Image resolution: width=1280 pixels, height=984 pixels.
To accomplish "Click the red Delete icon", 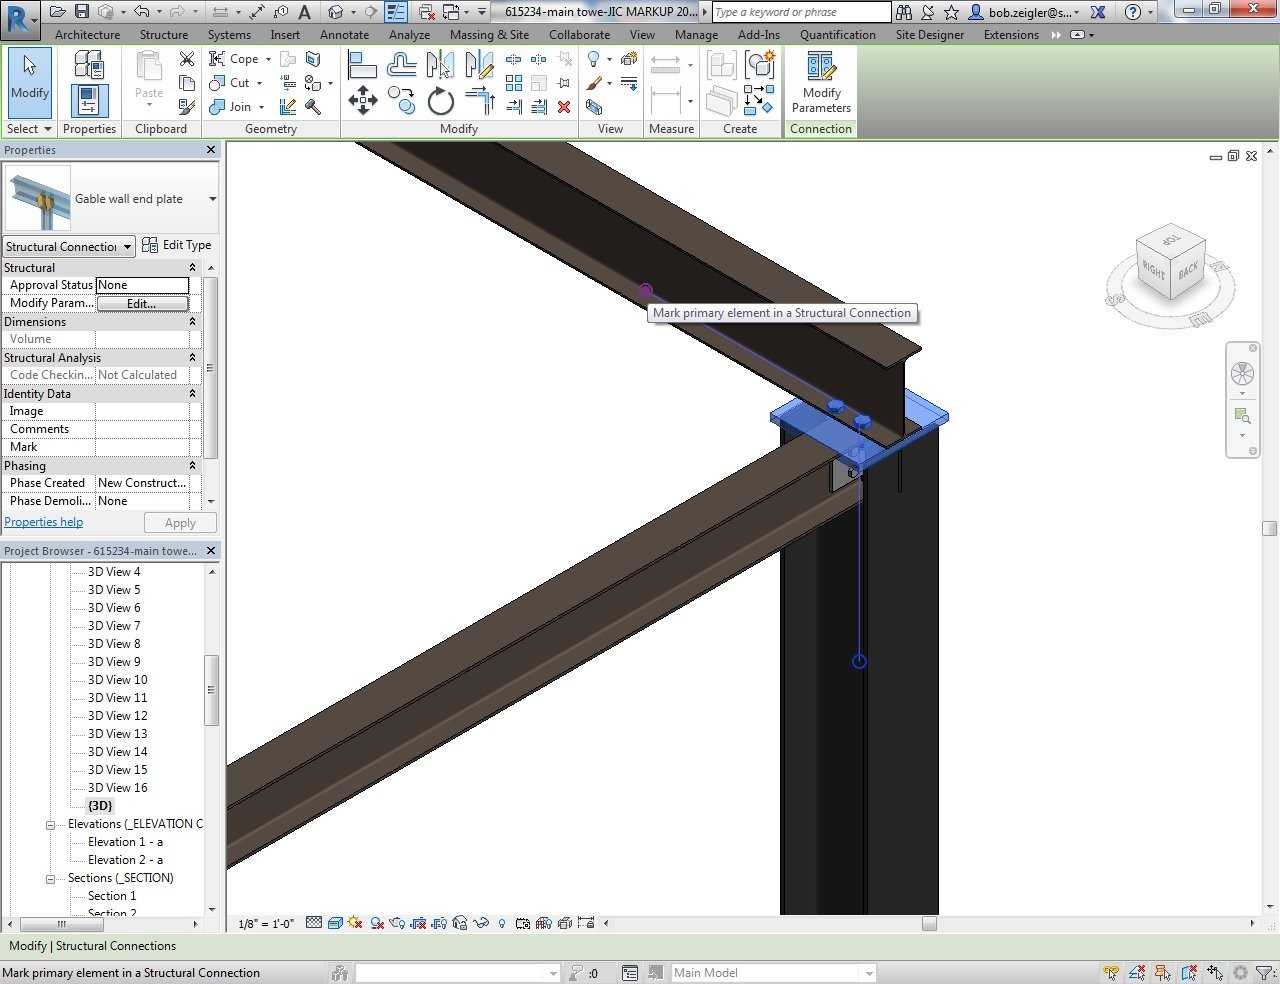I will tap(564, 107).
